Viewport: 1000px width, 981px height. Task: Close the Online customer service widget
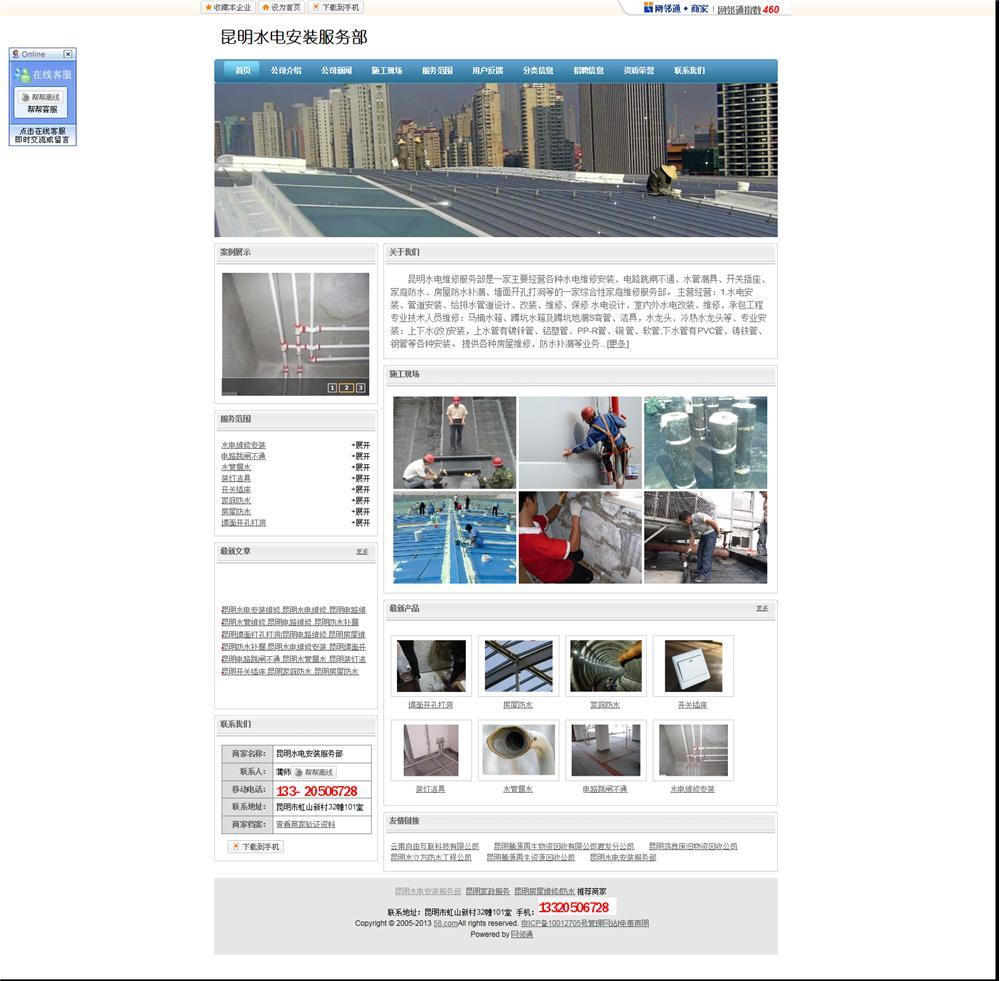pos(68,54)
